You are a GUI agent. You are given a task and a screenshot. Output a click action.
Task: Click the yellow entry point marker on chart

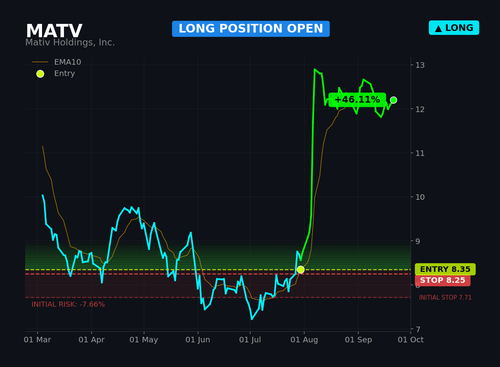coord(301,269)
